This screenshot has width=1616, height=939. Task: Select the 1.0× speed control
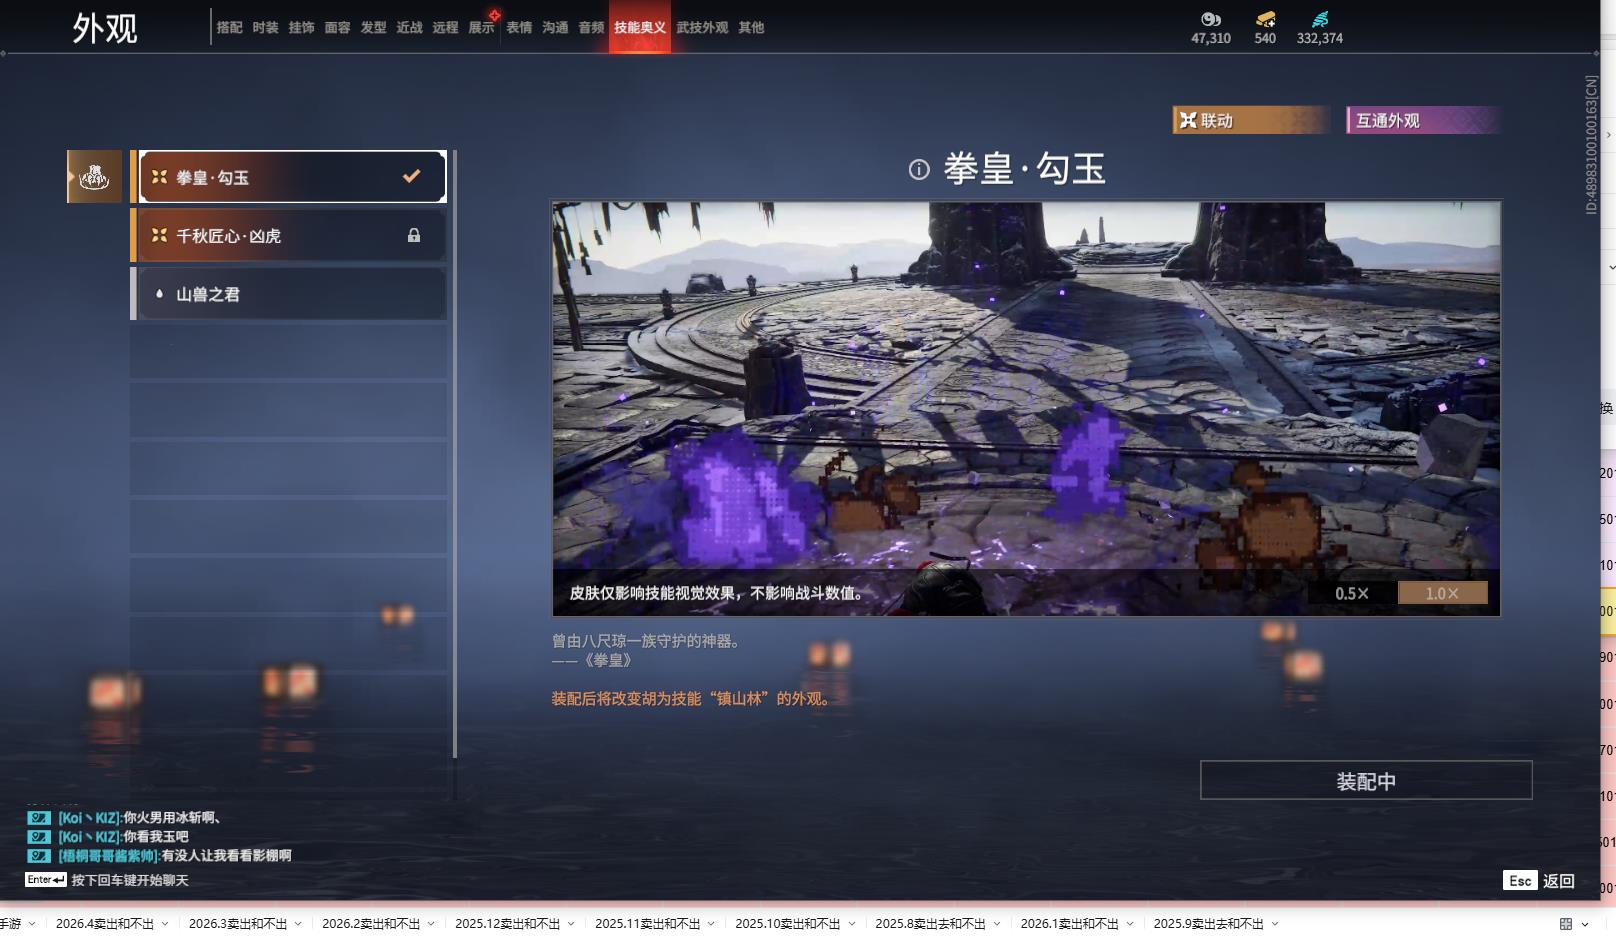click(x=1442, y=592)
